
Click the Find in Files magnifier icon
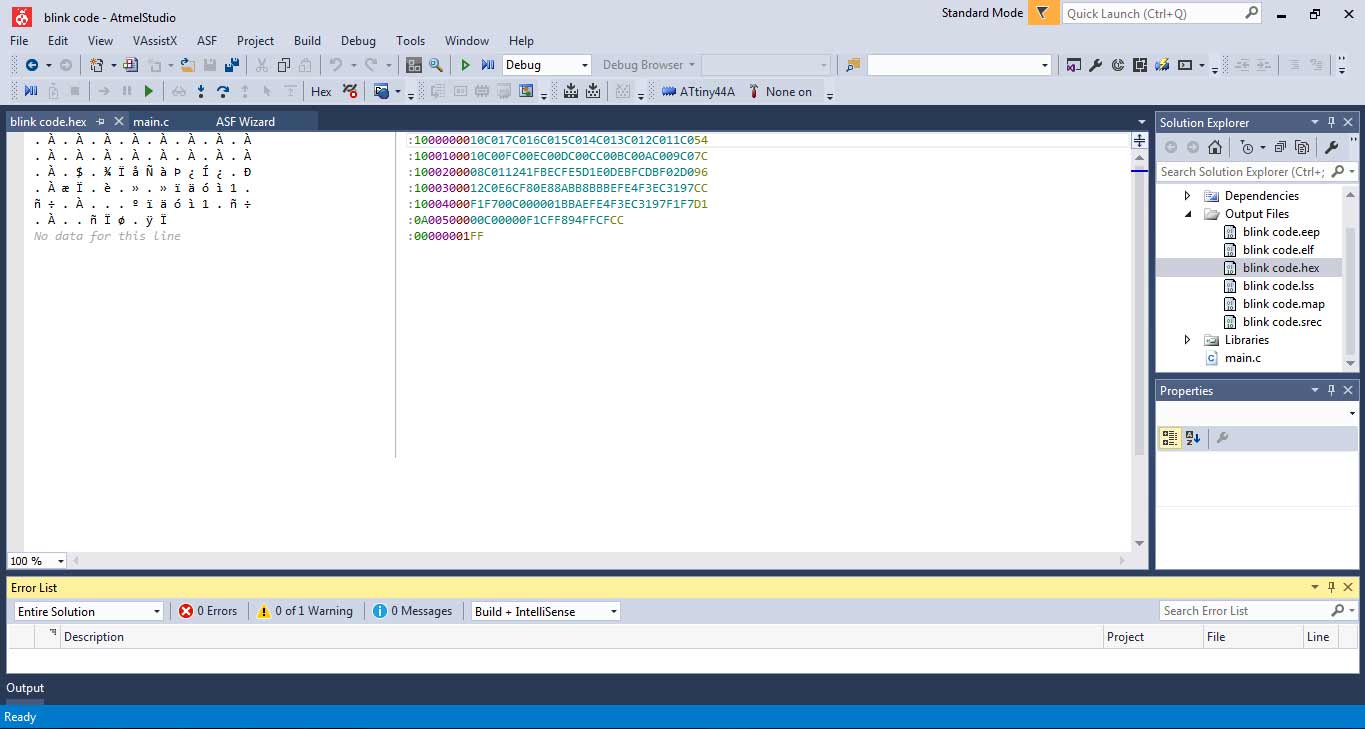pos(436,65)
